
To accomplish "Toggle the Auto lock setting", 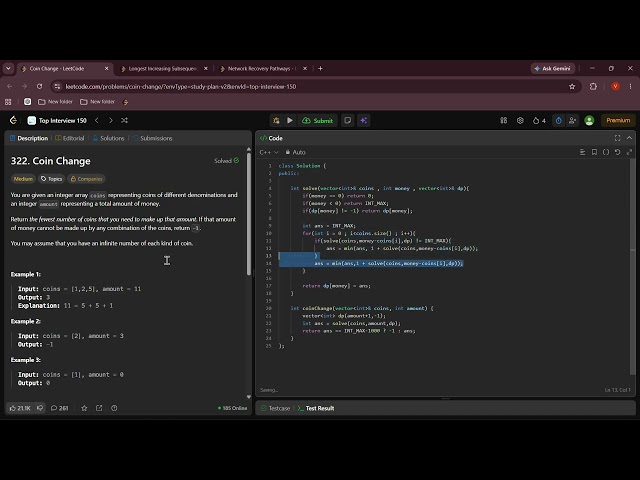I will pos(295,152).
